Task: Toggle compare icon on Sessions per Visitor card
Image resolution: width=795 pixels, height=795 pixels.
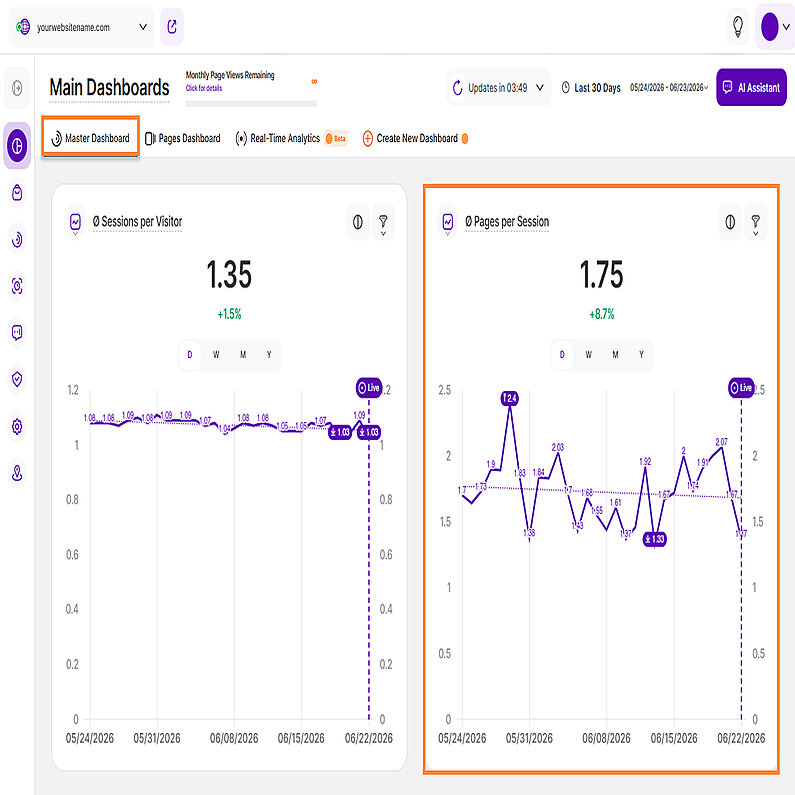Action: 357,222
